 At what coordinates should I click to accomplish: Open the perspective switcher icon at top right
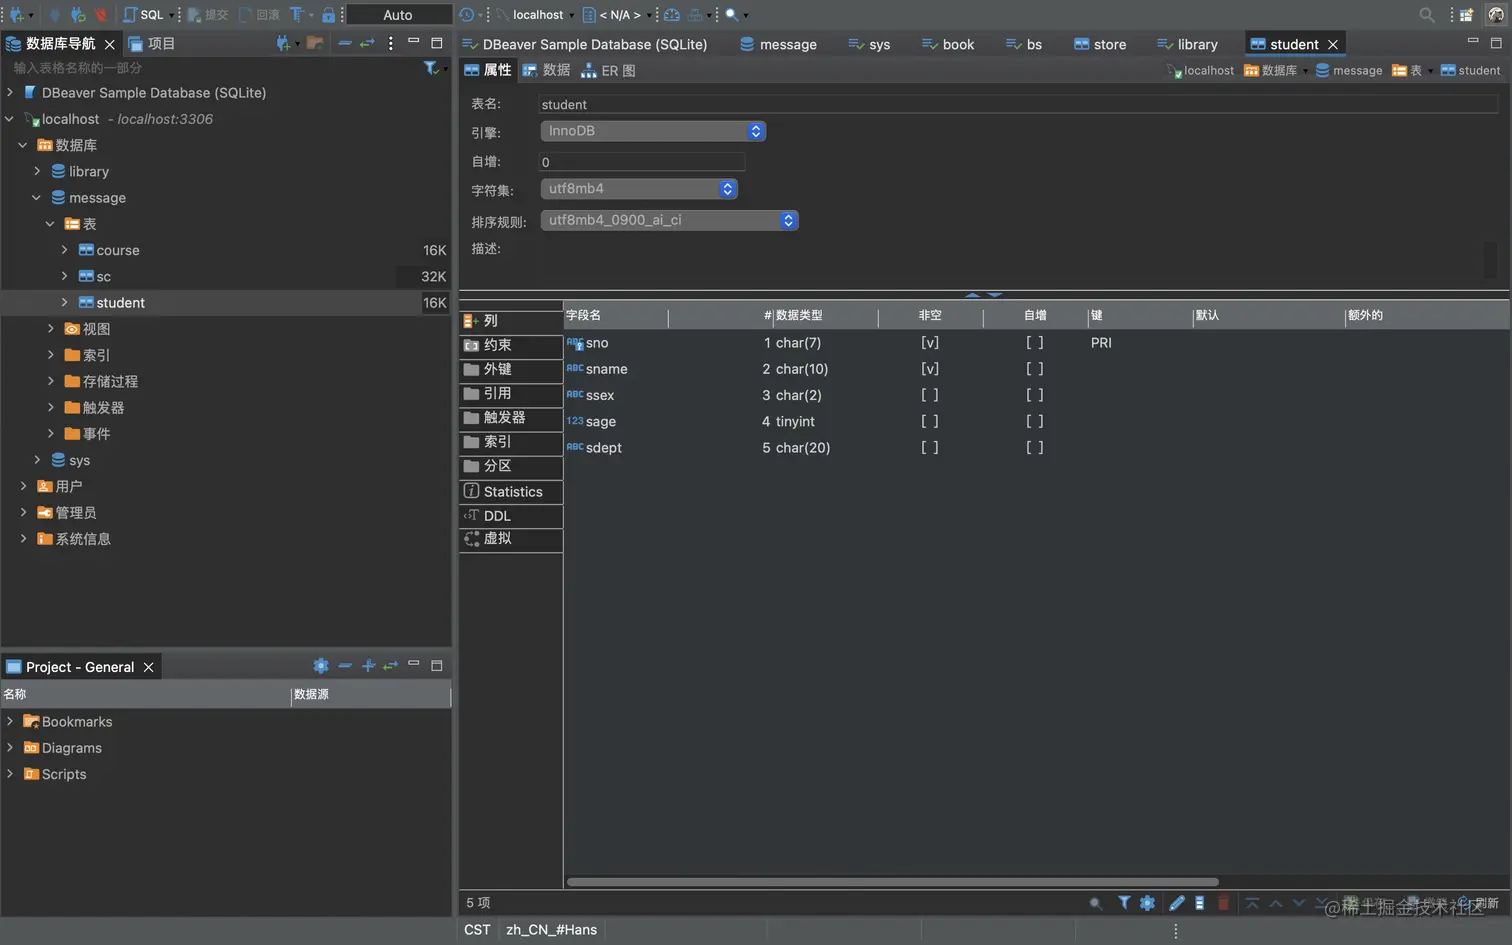[x=1466, y=15]
